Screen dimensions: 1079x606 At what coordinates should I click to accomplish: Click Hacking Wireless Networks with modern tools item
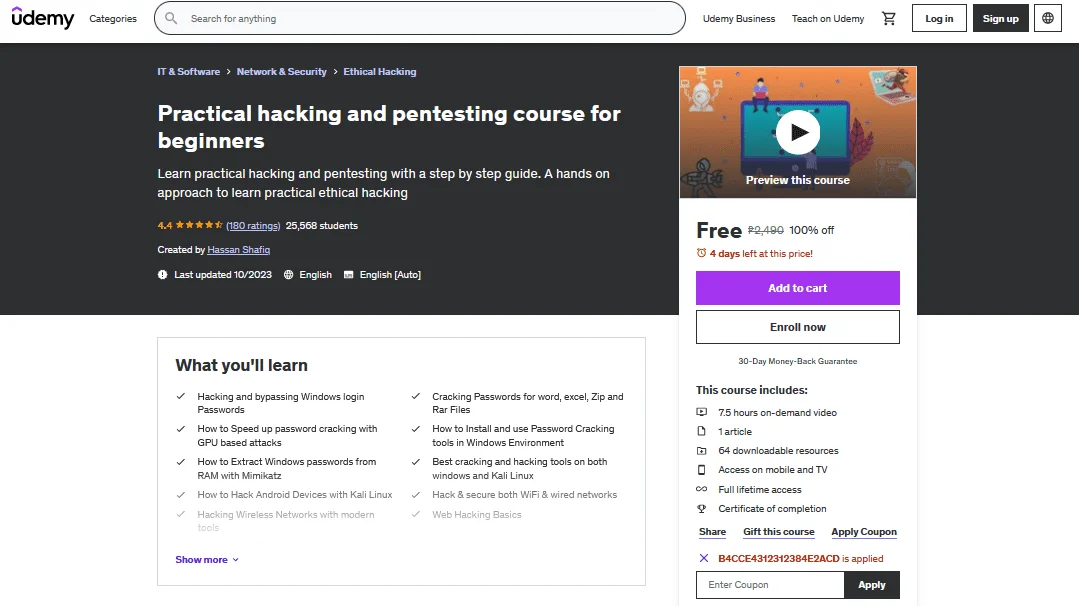tap(286, 521)
